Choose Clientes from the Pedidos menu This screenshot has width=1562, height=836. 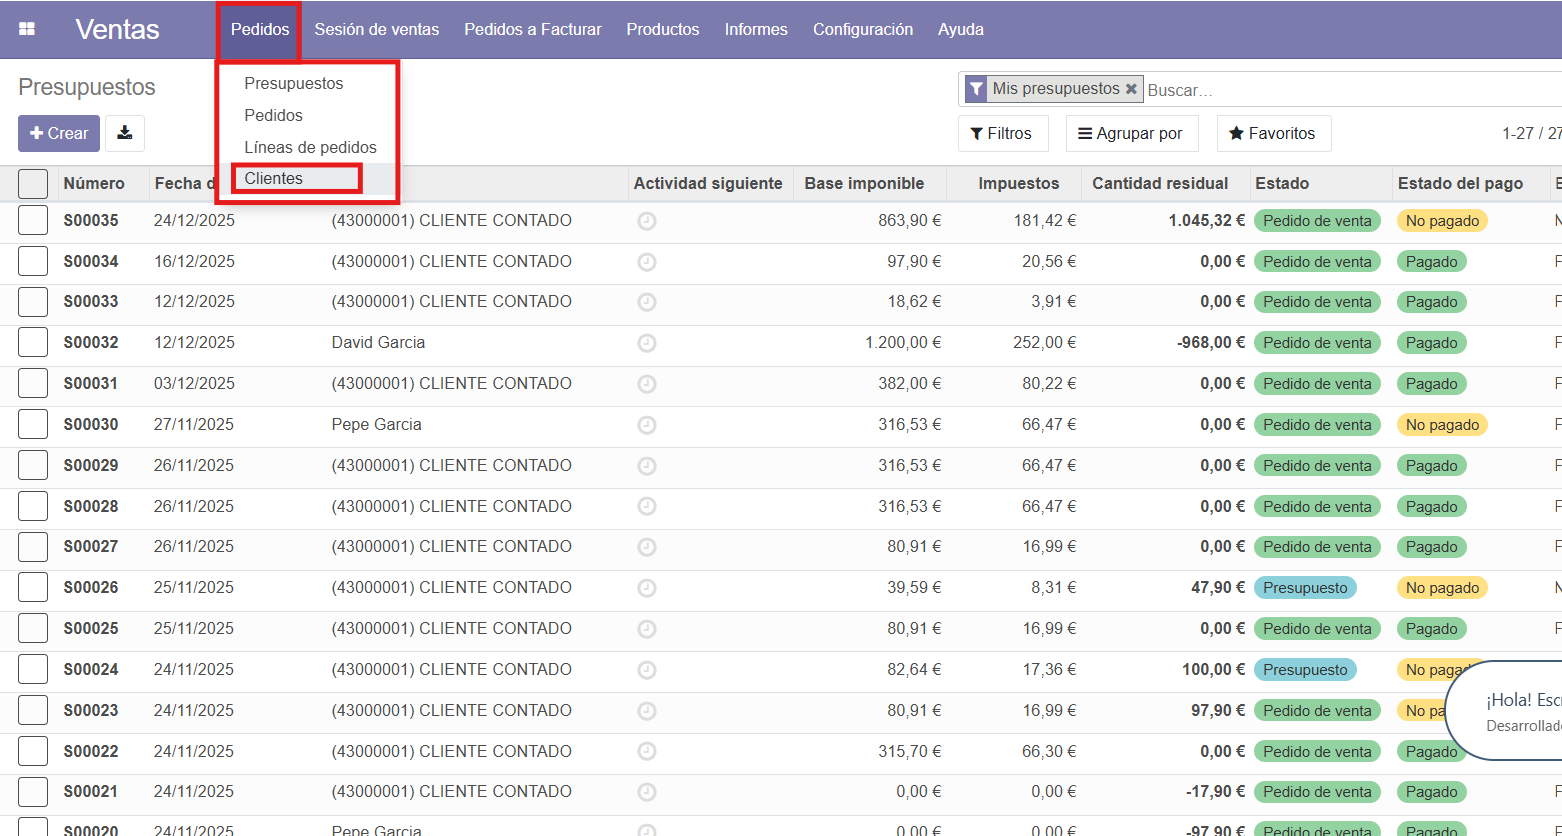pos(274,178)
